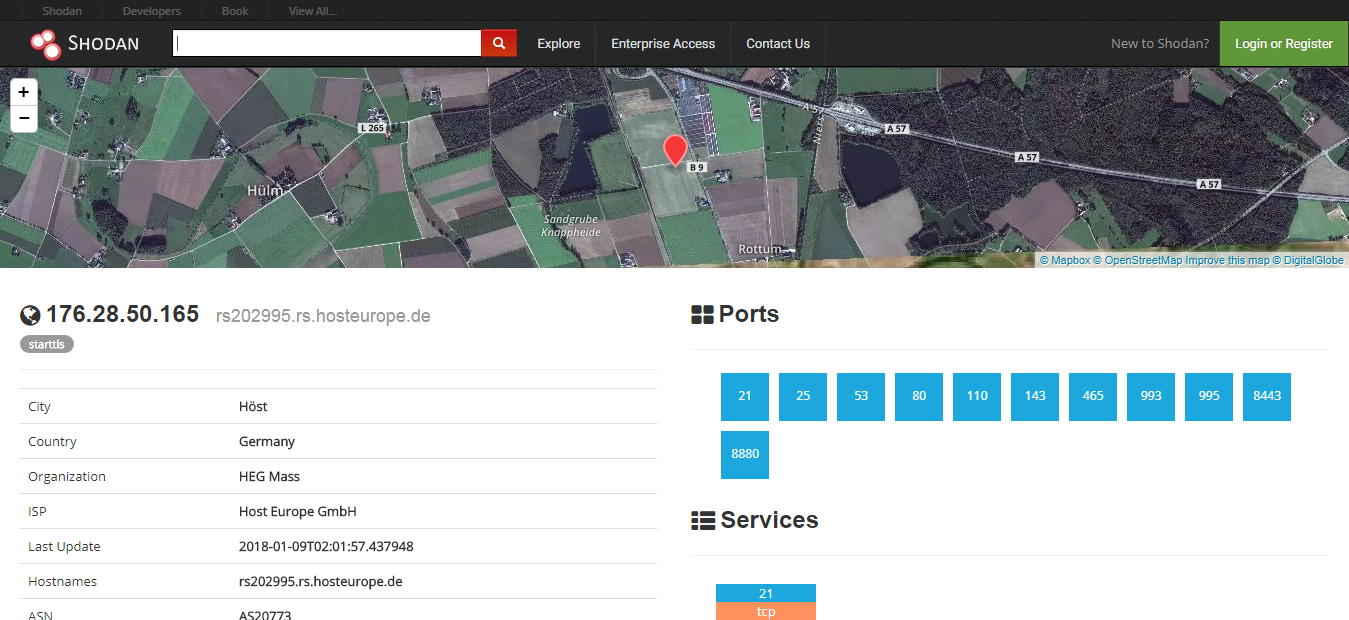Image resolution: width=1349 pixels, height=620 pixels.
Task: Click rs202995.rs.hosteurope.de next to IP heading
Action: (323, 316)
